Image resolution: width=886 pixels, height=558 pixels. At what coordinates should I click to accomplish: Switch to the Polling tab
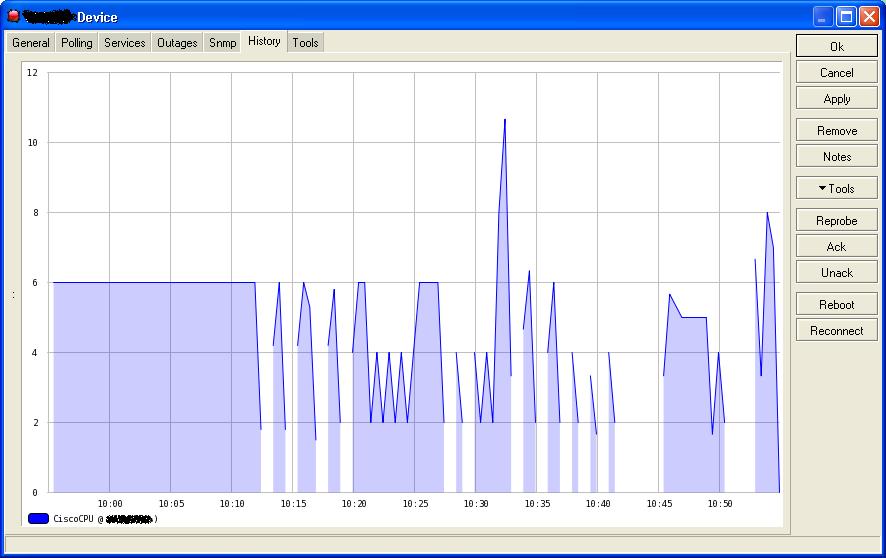point(77,43)
